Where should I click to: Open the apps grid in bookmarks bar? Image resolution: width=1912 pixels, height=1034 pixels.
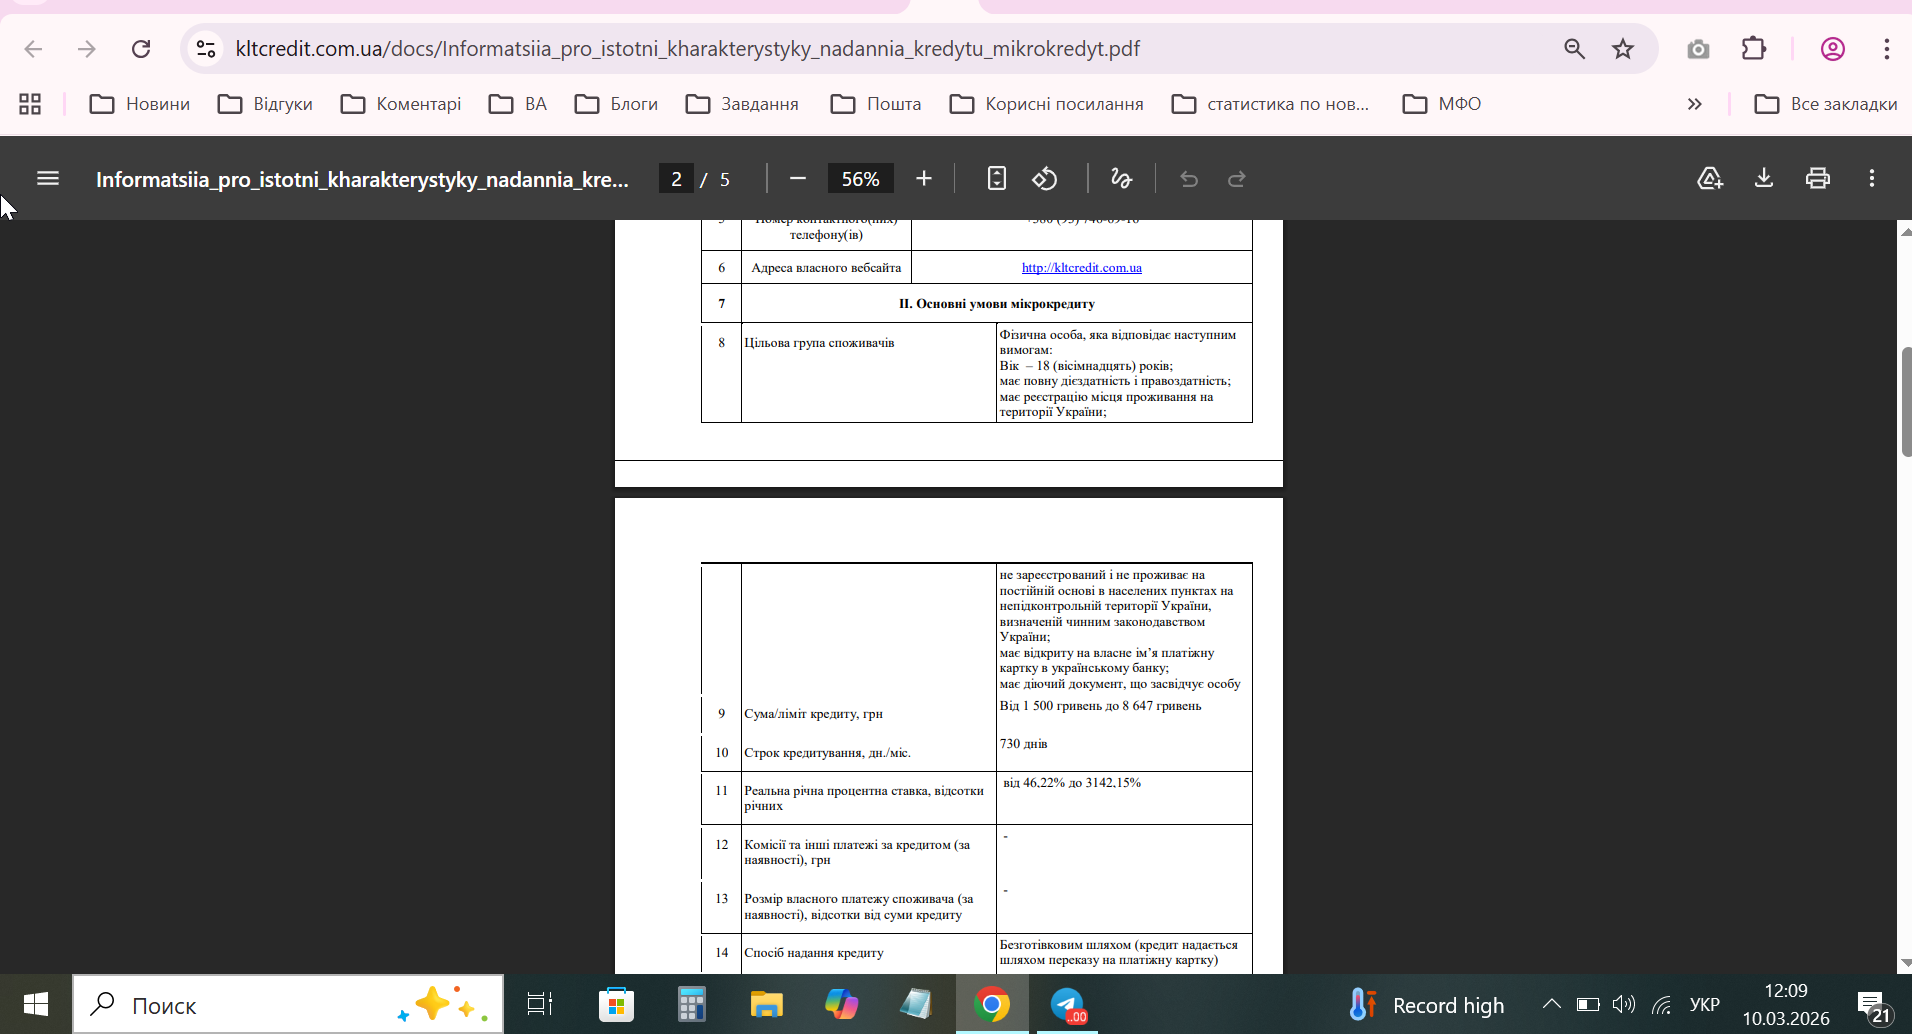click(30, 104)
